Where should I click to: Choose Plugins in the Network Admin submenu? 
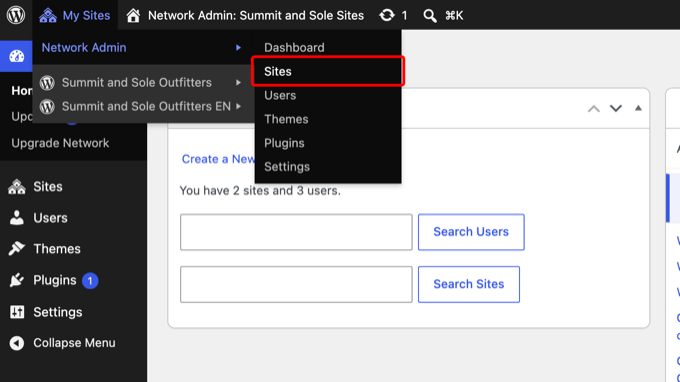tap(284, 143)
